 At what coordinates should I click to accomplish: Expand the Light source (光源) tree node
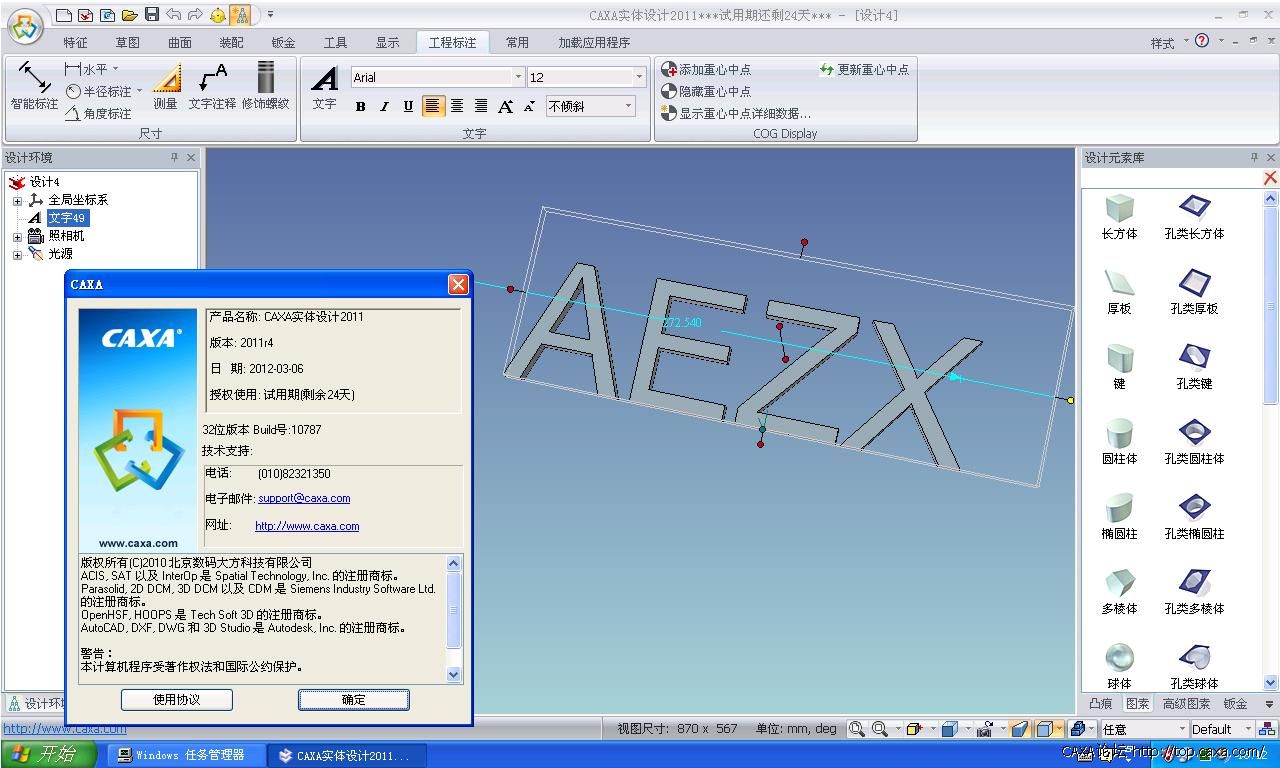point(17,255)
